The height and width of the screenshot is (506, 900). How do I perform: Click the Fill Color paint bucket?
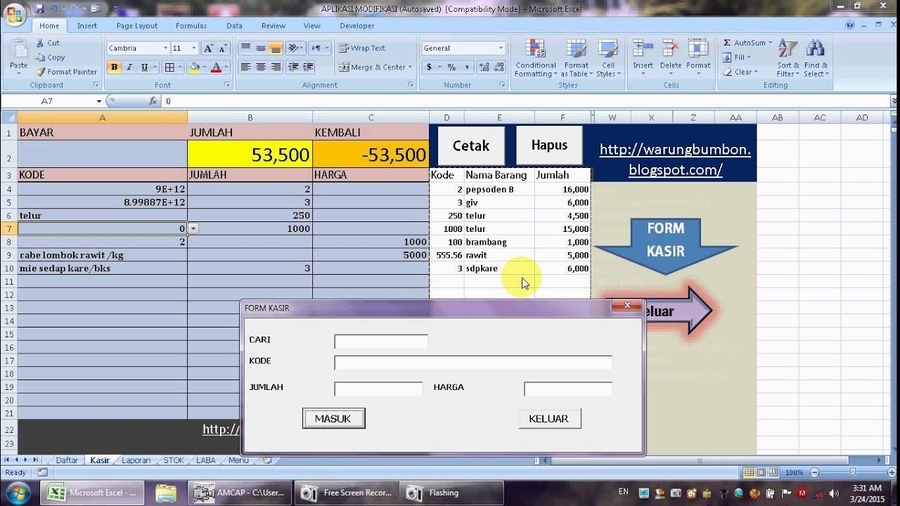[x=194, y=67]
